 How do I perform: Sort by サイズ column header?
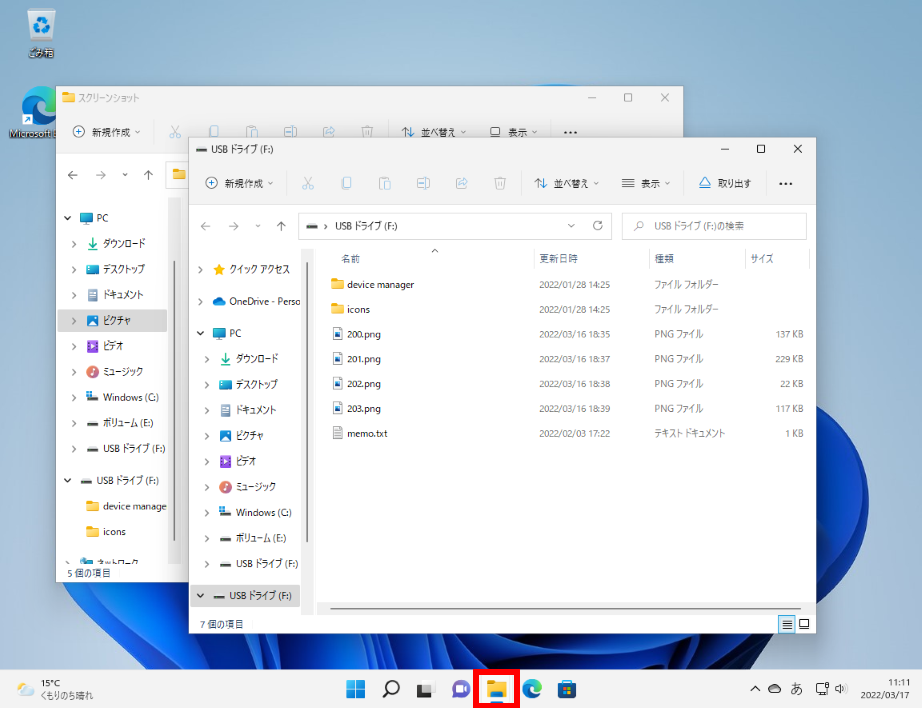point(761,259)
